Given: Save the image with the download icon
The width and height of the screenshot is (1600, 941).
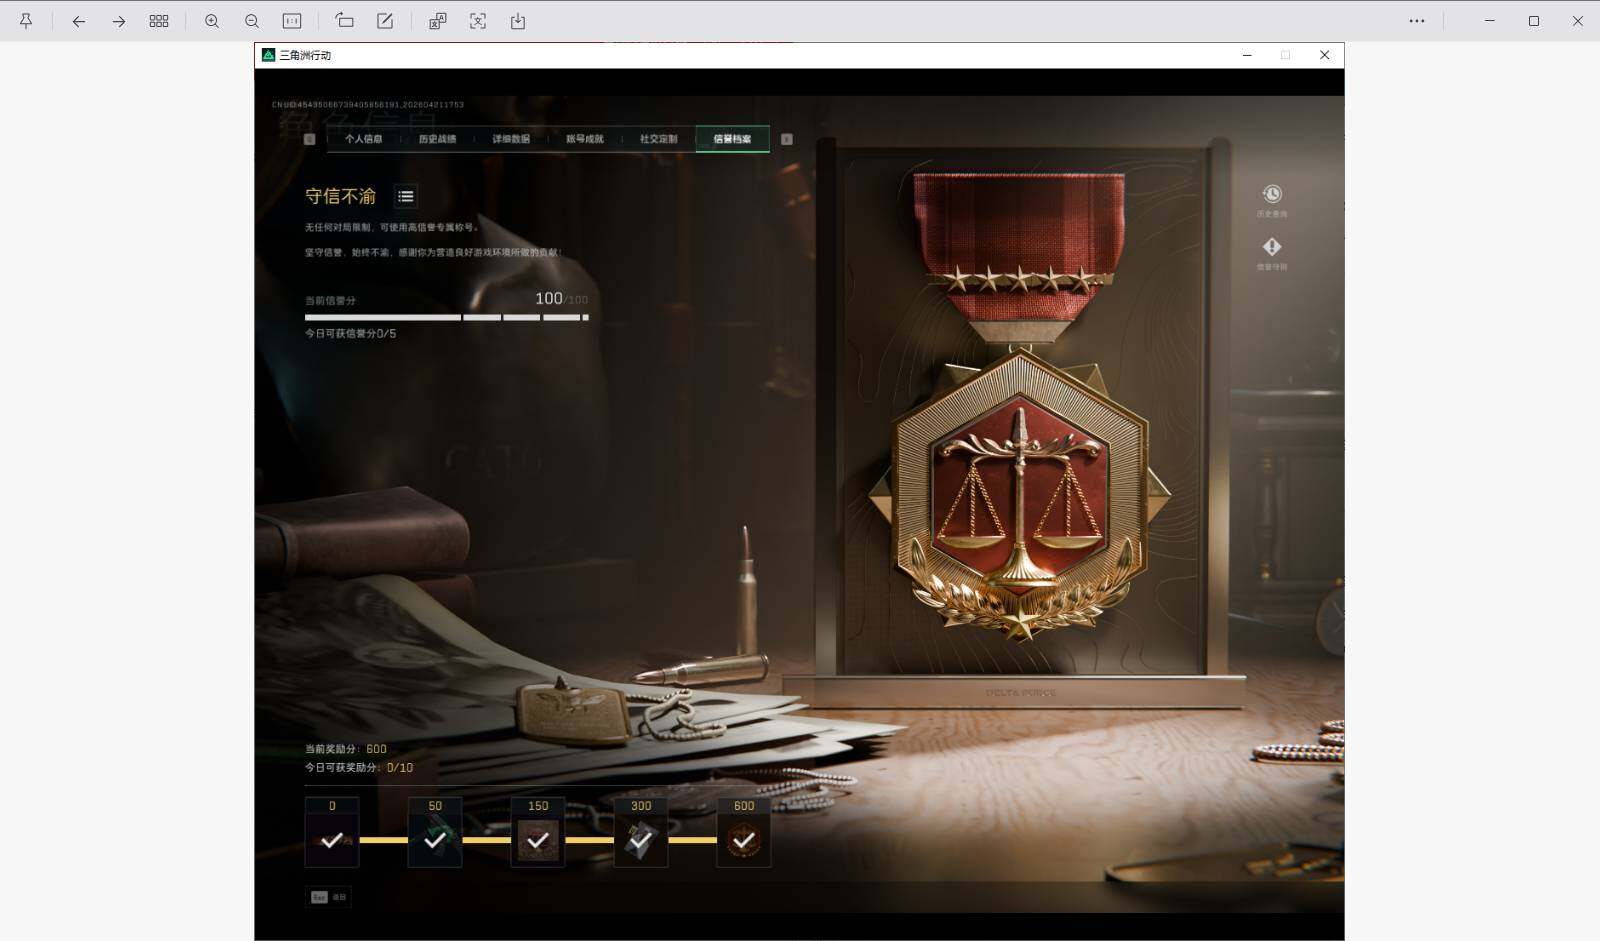Looking at the screenshot, I should click(x=518, y=21).
